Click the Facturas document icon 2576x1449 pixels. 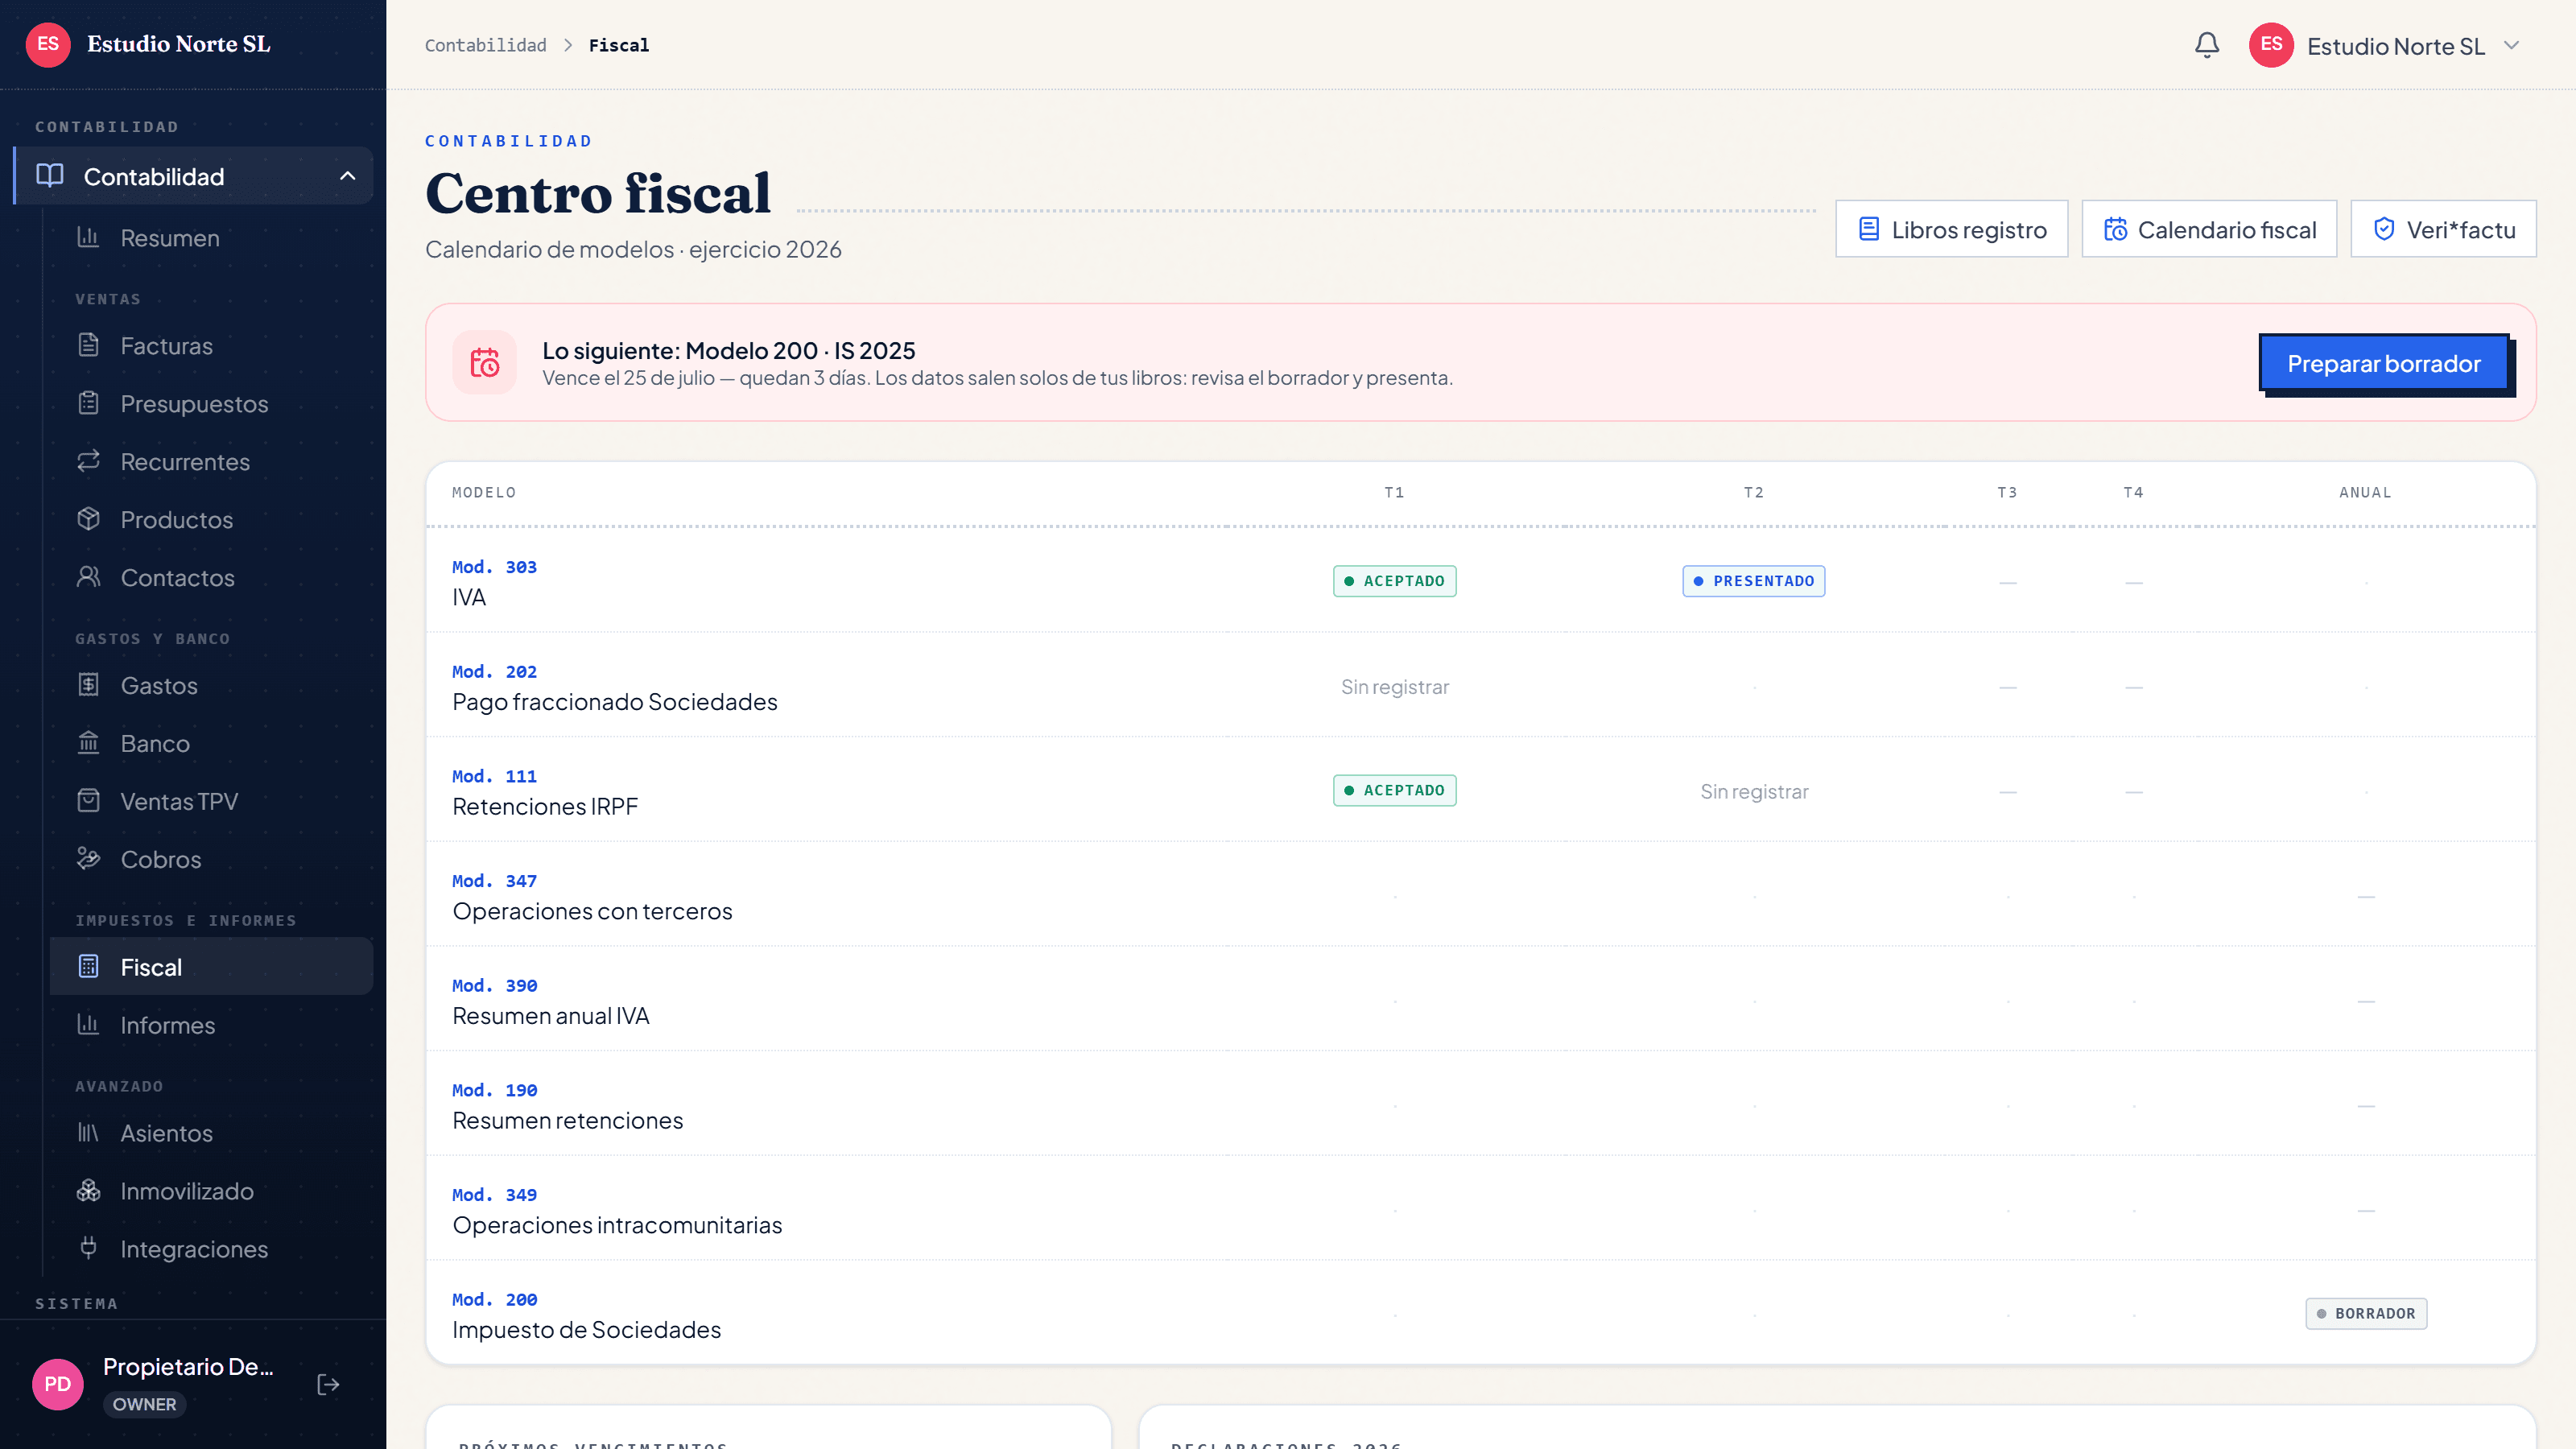tap(88, 346)
